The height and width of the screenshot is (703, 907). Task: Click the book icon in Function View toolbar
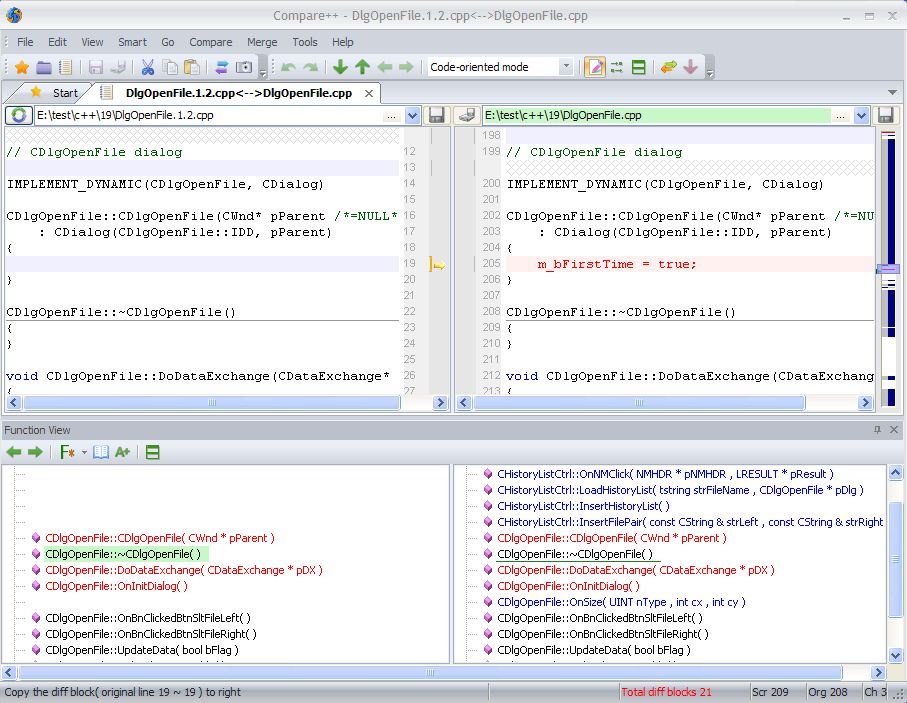click(x=101, y=451)
